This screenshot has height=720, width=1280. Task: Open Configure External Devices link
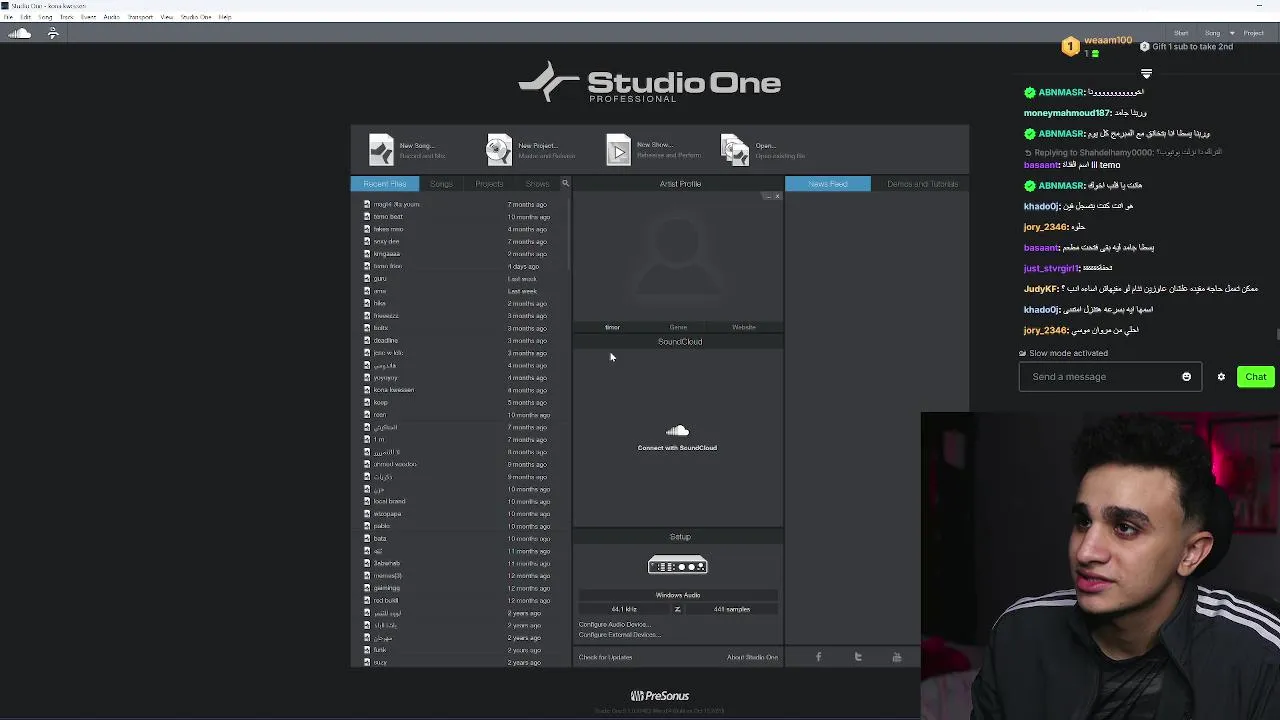tap(619, 635)
